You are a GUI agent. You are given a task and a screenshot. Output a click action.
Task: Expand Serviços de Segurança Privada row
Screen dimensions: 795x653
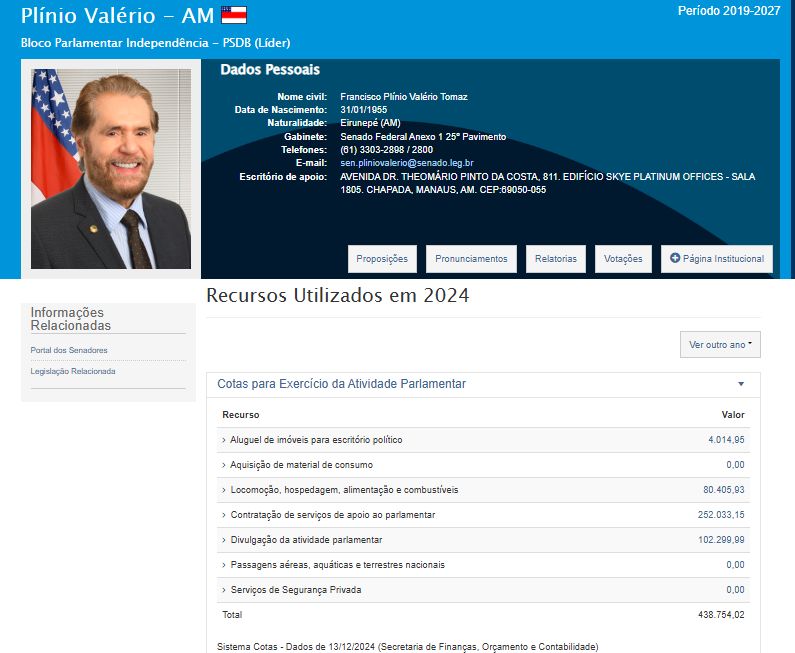[x=292, y=590]
